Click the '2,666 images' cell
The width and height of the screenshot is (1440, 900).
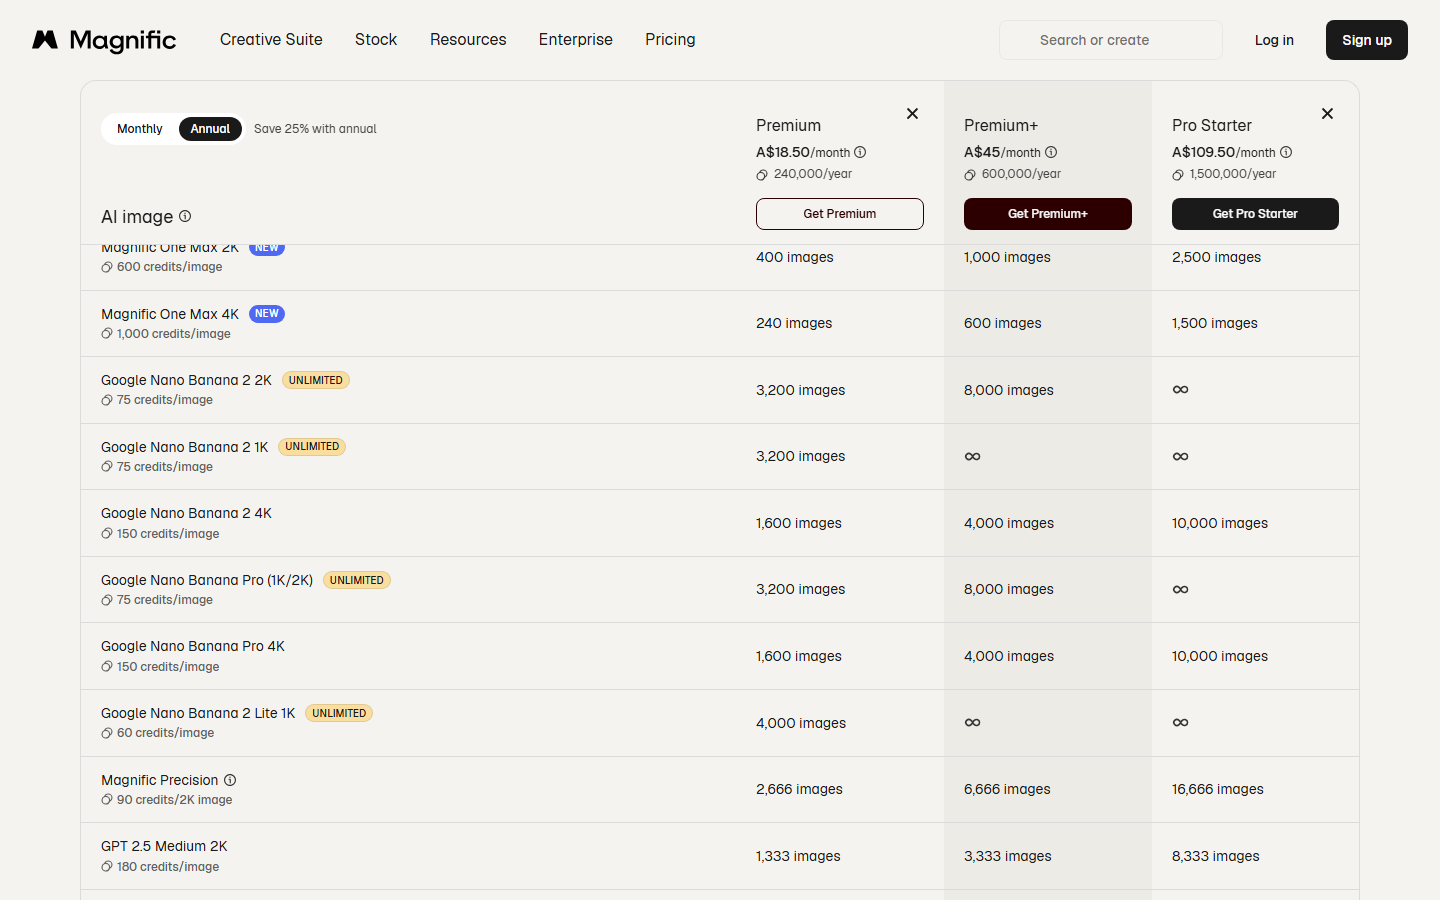point(799,789)
